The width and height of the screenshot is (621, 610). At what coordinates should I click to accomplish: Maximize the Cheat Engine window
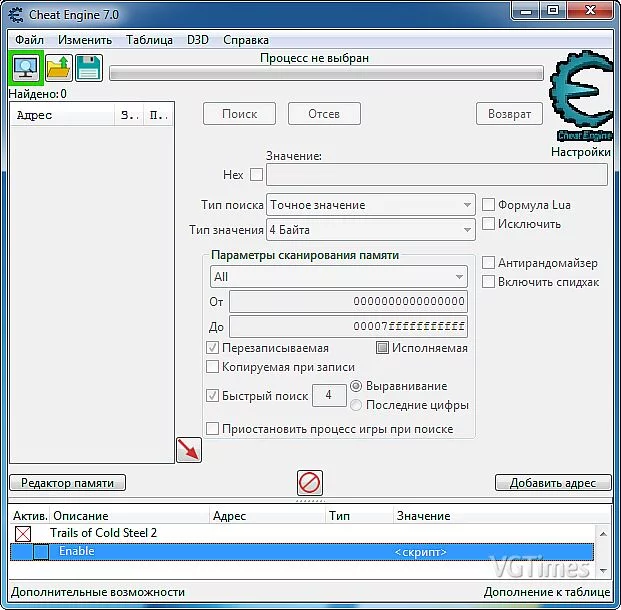click(x=553, y=11)
